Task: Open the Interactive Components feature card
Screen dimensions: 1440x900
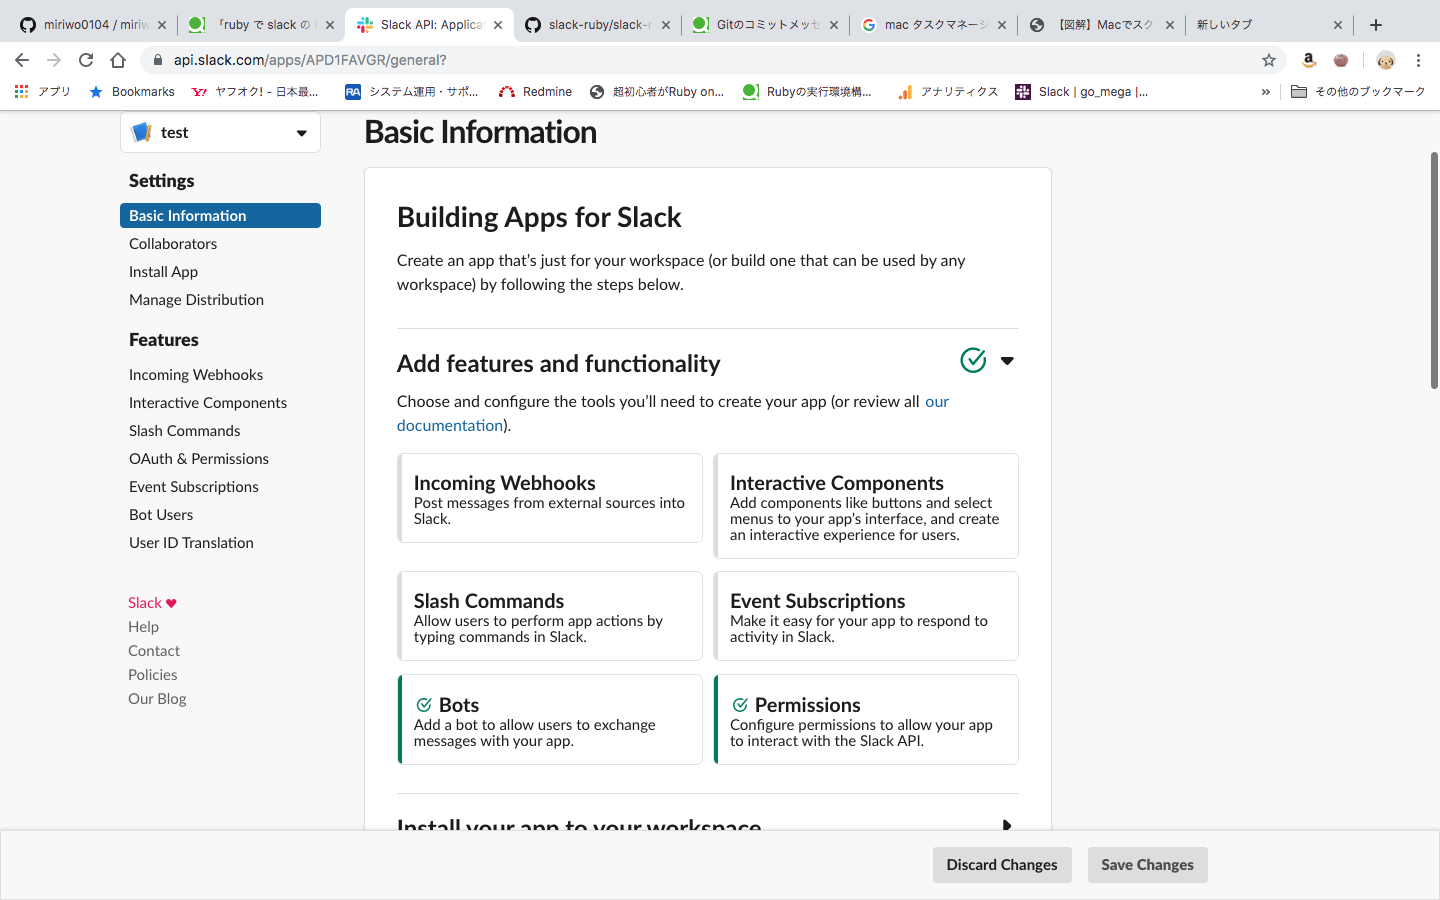Action: tap(866, 506)
